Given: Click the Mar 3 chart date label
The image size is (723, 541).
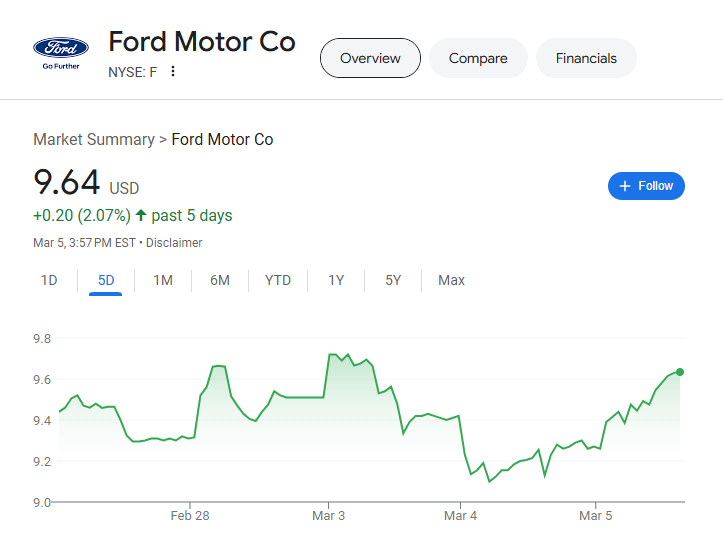Looking at the screenshot, I should 328,516.
